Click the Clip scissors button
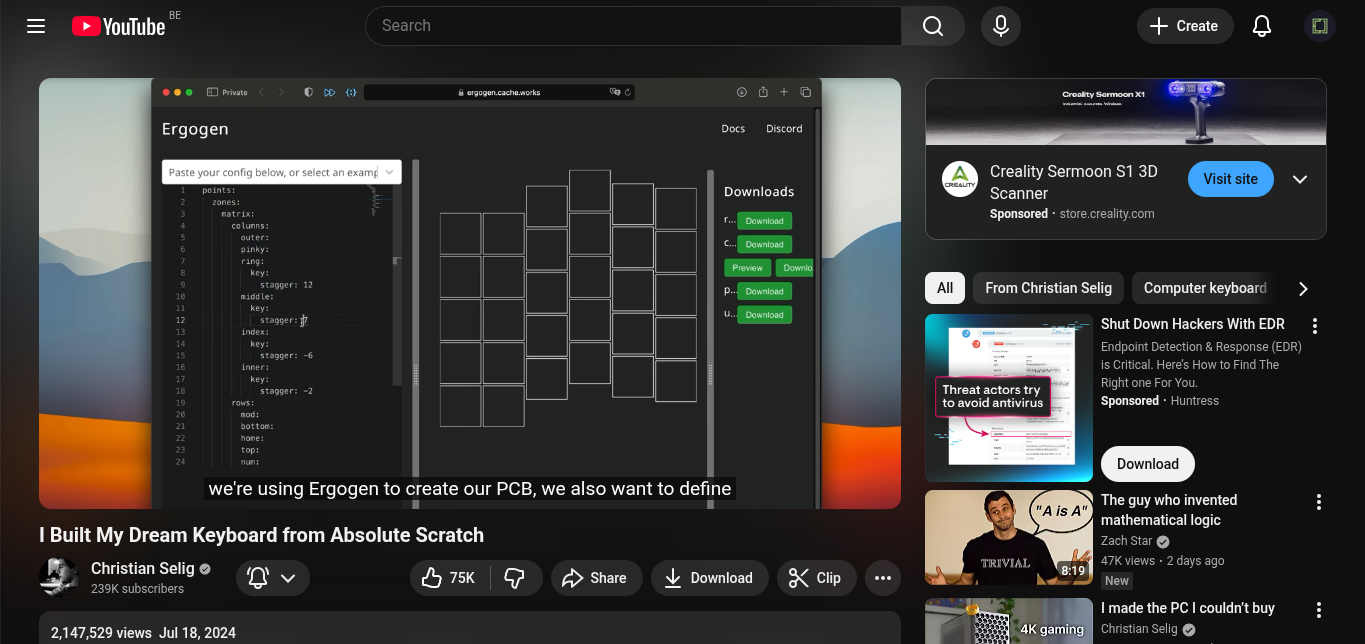The image size is (1365, 644). point(814,578)
